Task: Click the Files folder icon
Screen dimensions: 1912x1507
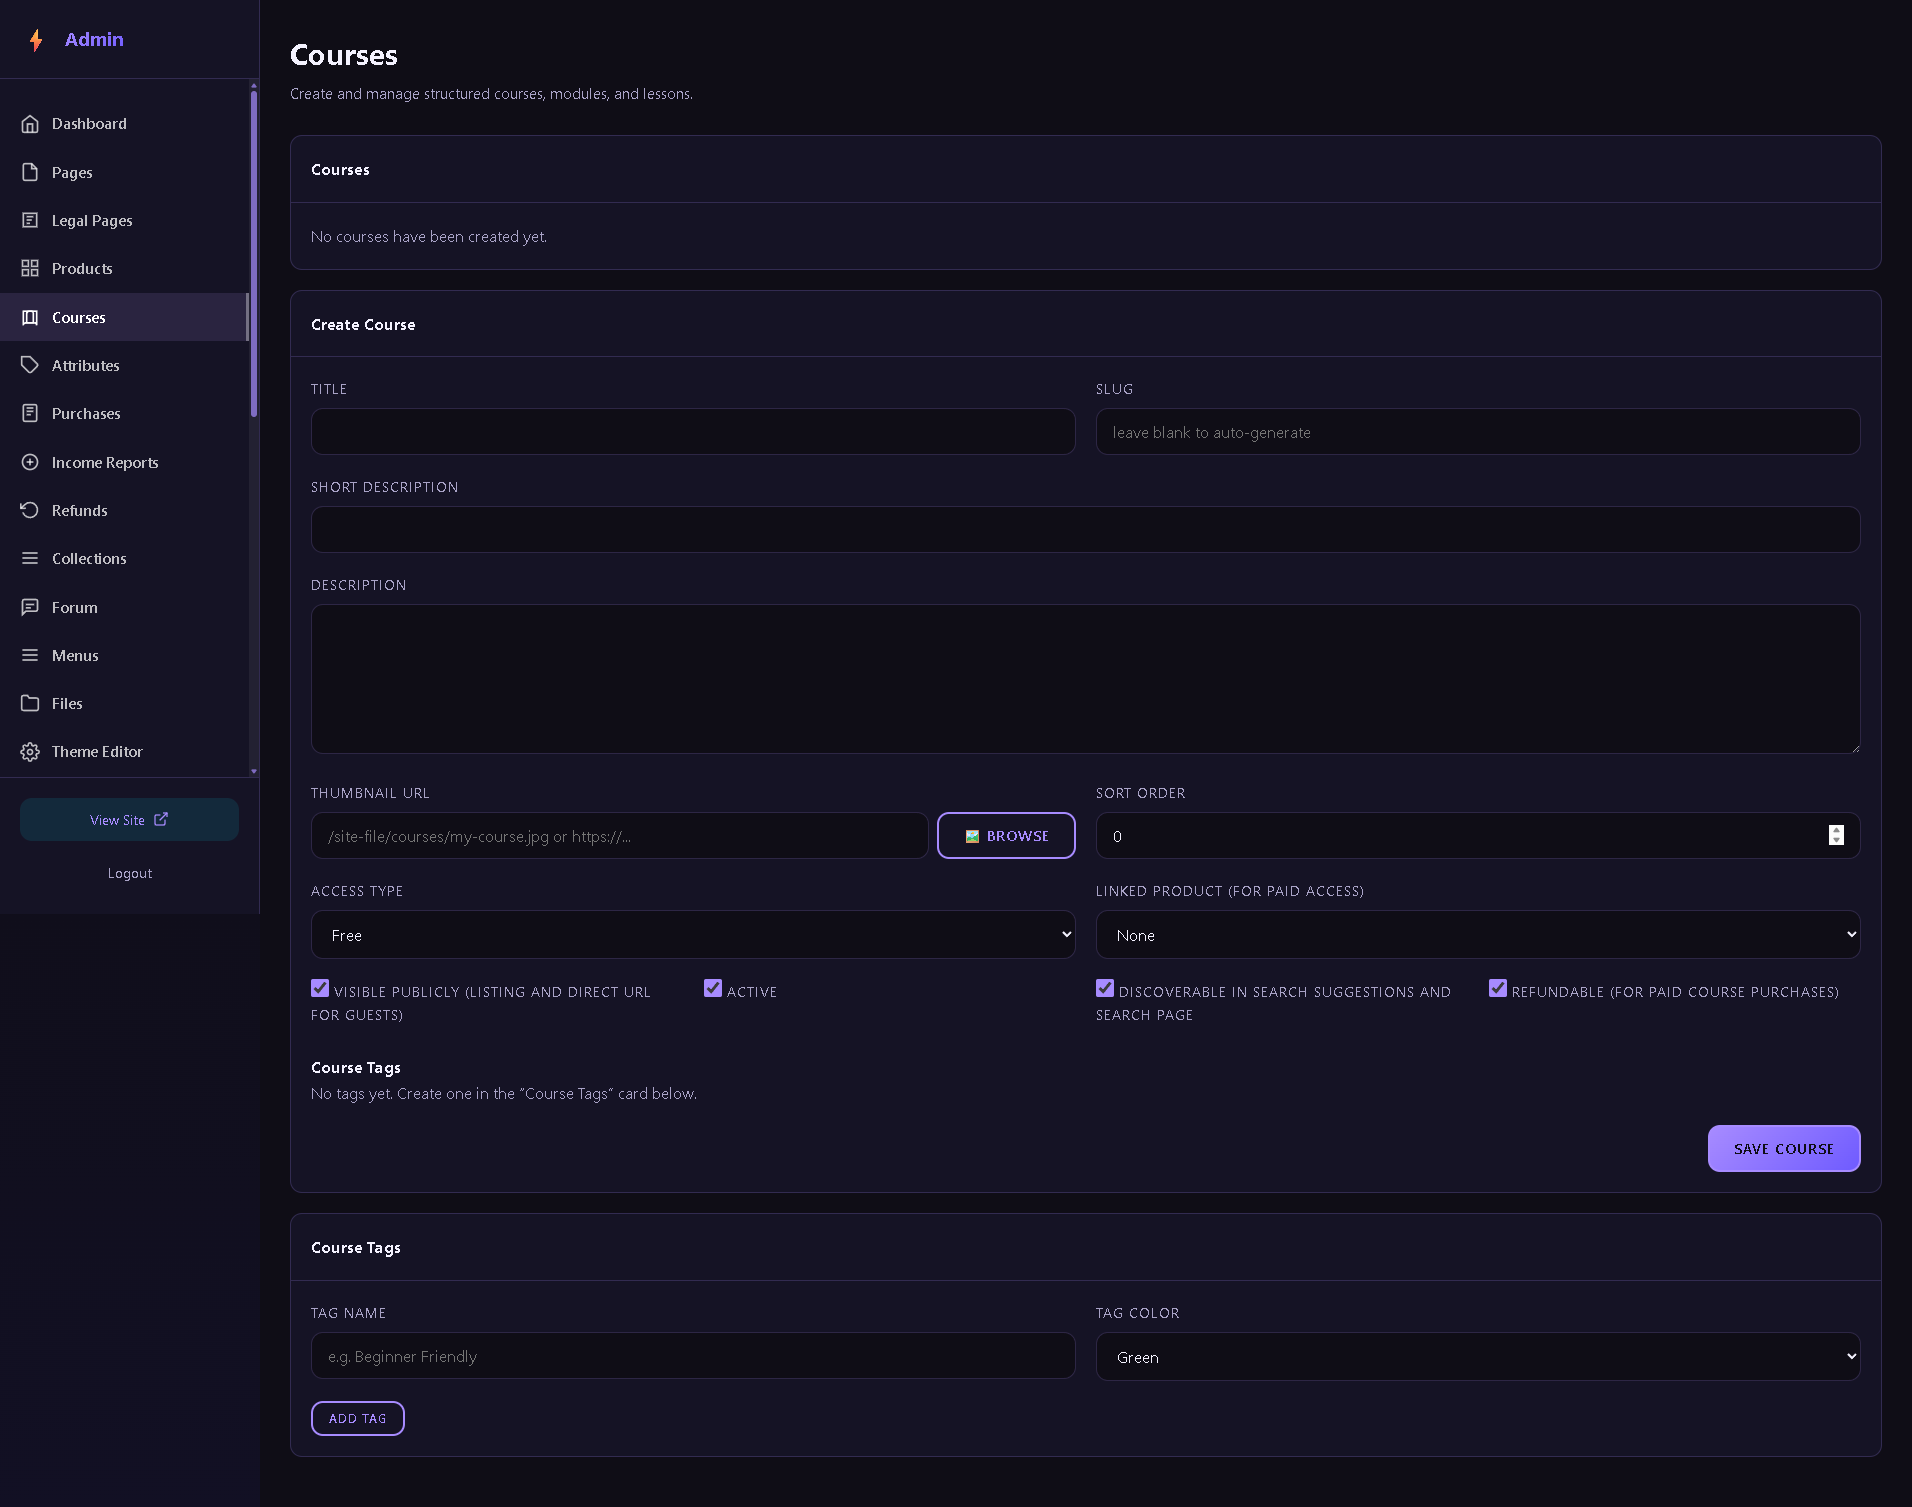Action: coord(30,703)
